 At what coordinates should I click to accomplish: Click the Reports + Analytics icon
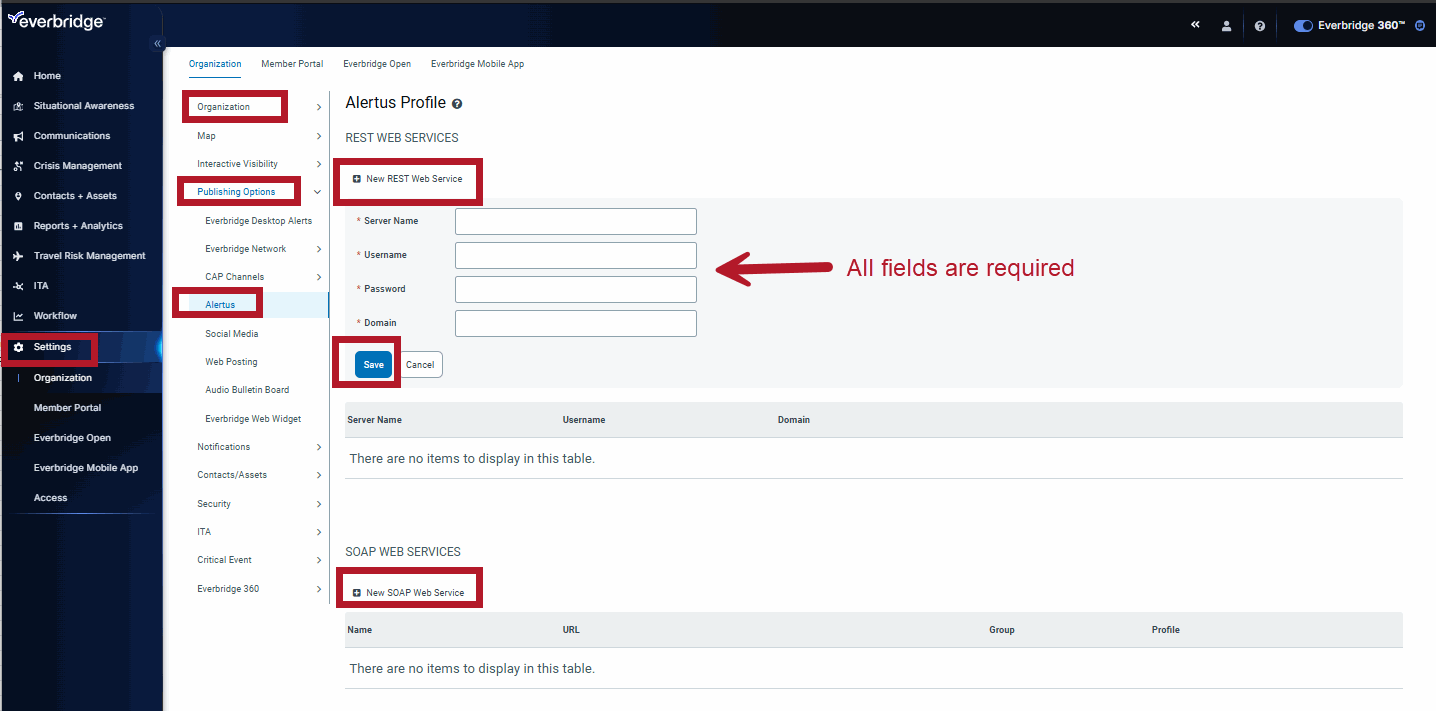tap(18, 226)
